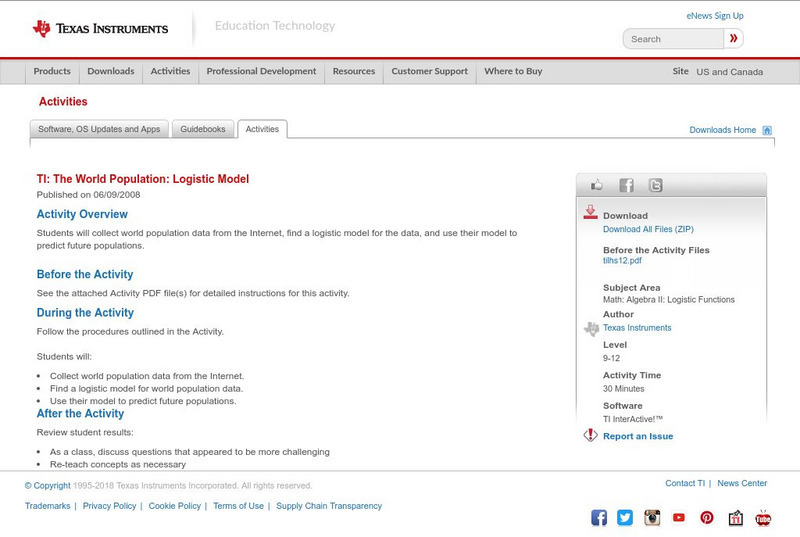Open Supply Chain Transparency link
Viewport: 800px width, 537px height.
point(329,506)
